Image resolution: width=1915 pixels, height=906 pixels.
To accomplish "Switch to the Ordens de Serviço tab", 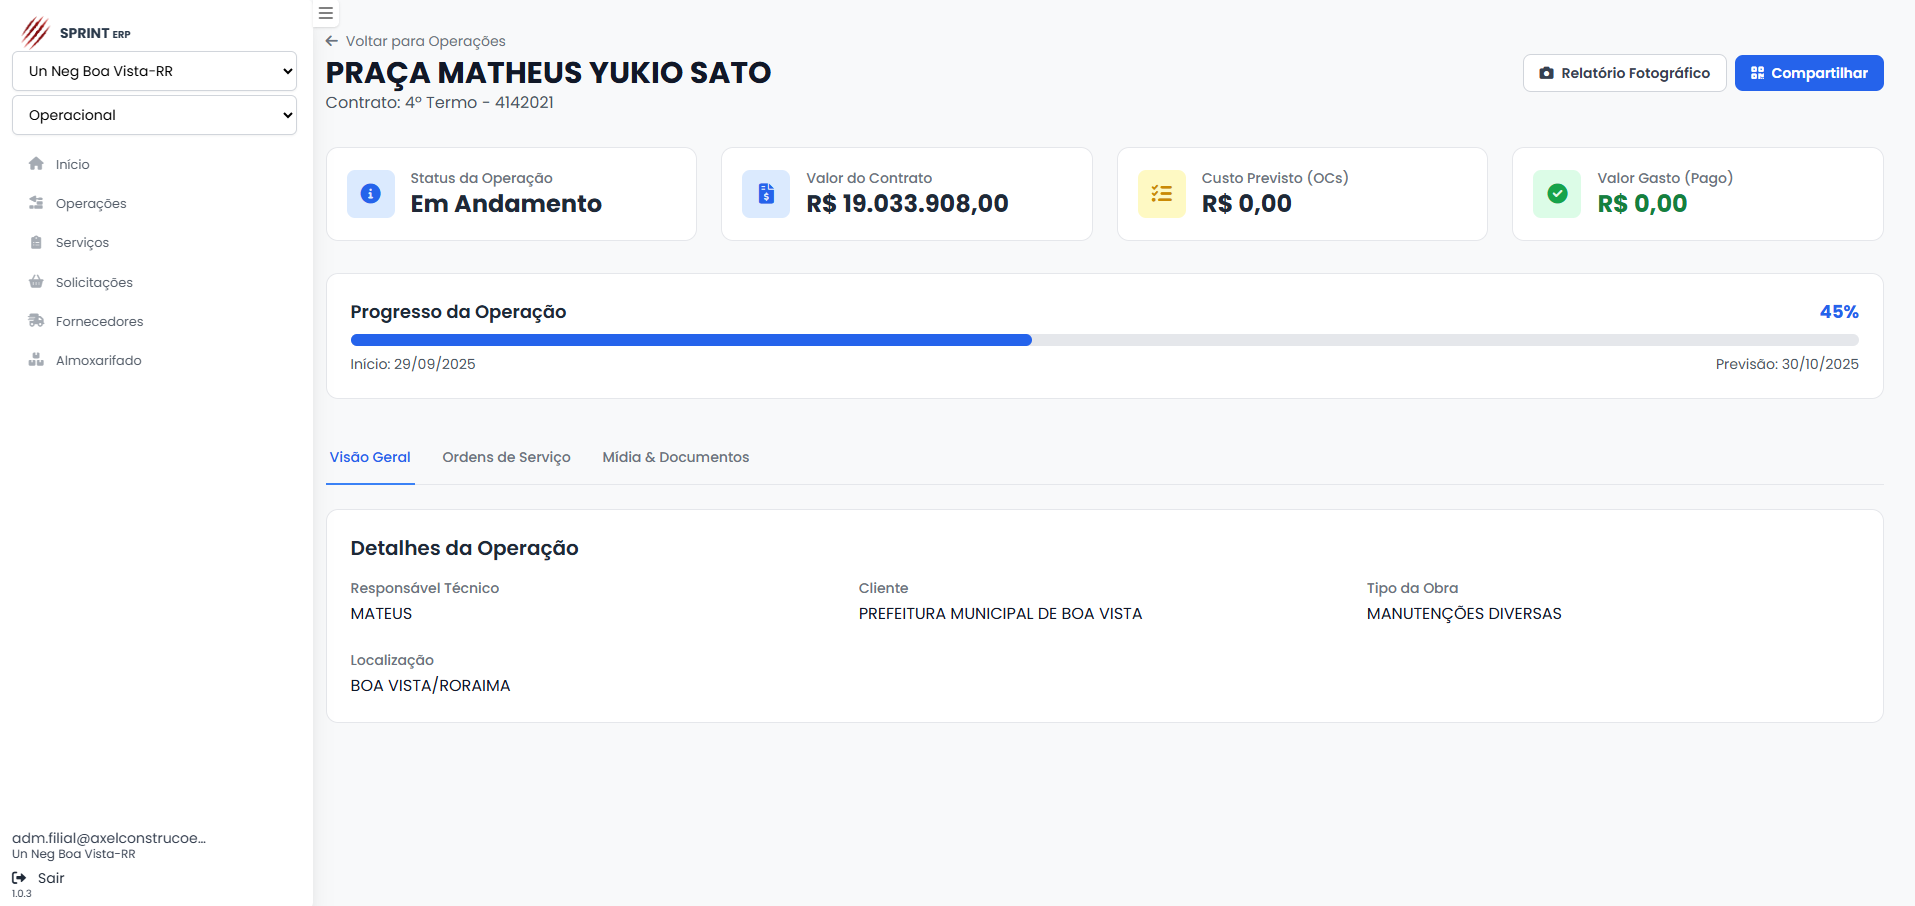I will (506, 457).
